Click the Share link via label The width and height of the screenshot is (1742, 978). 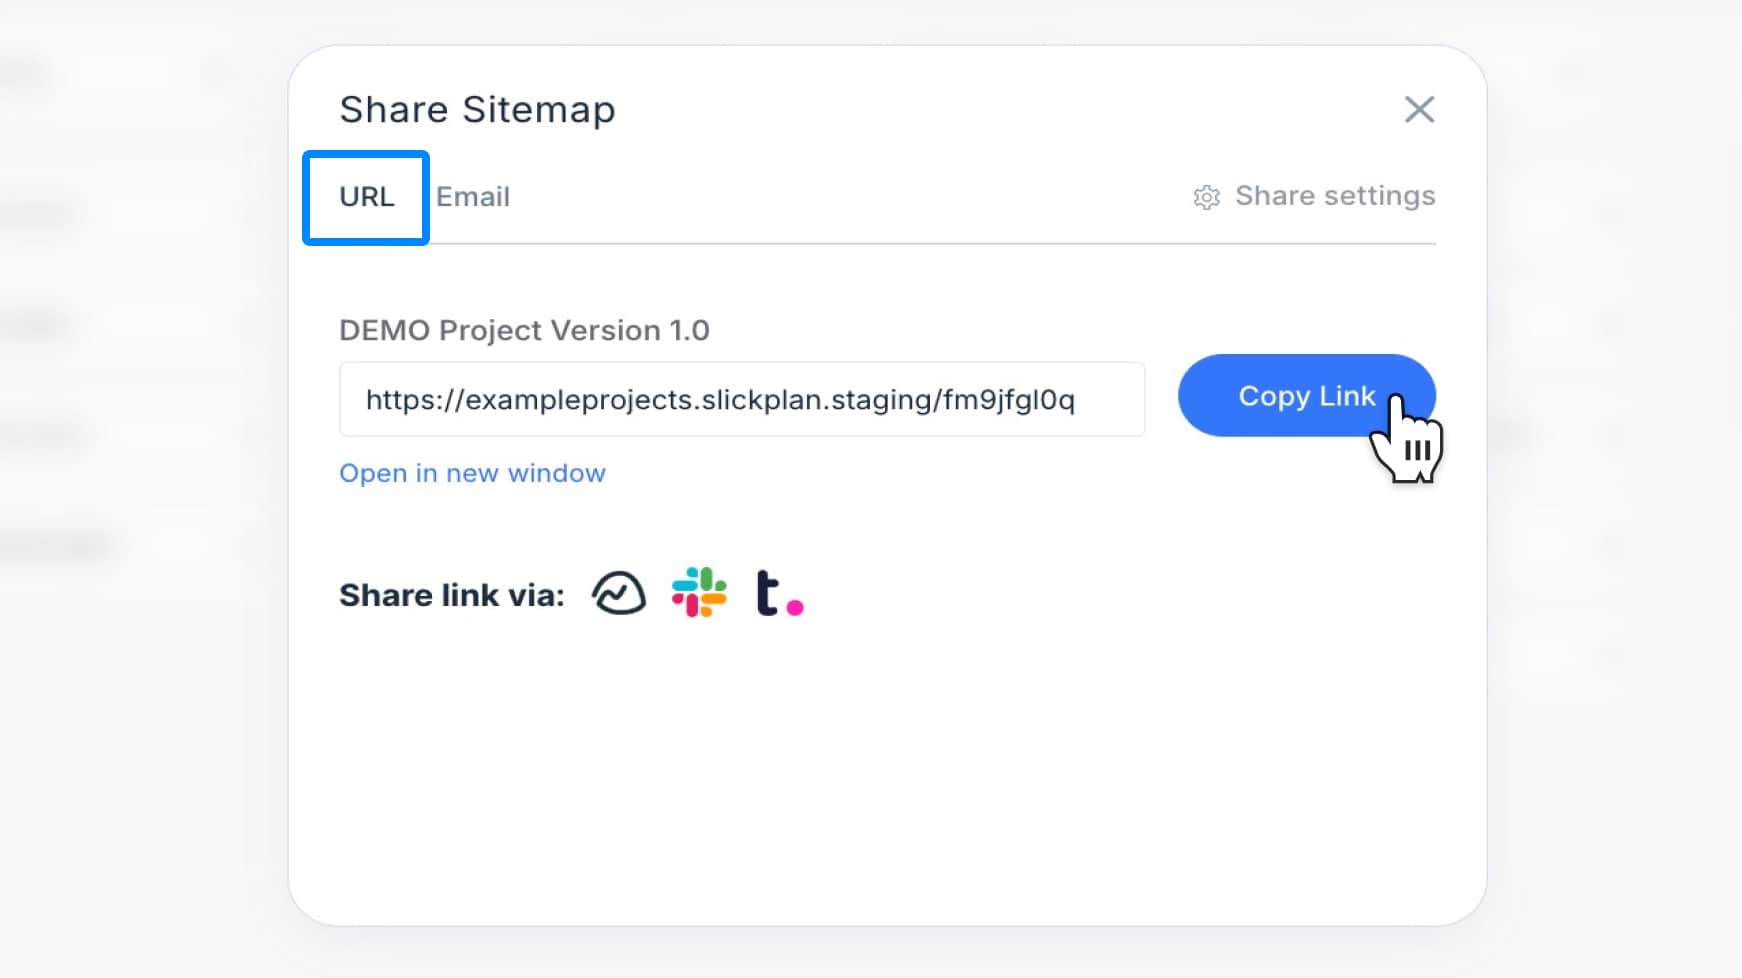(451, 595)
